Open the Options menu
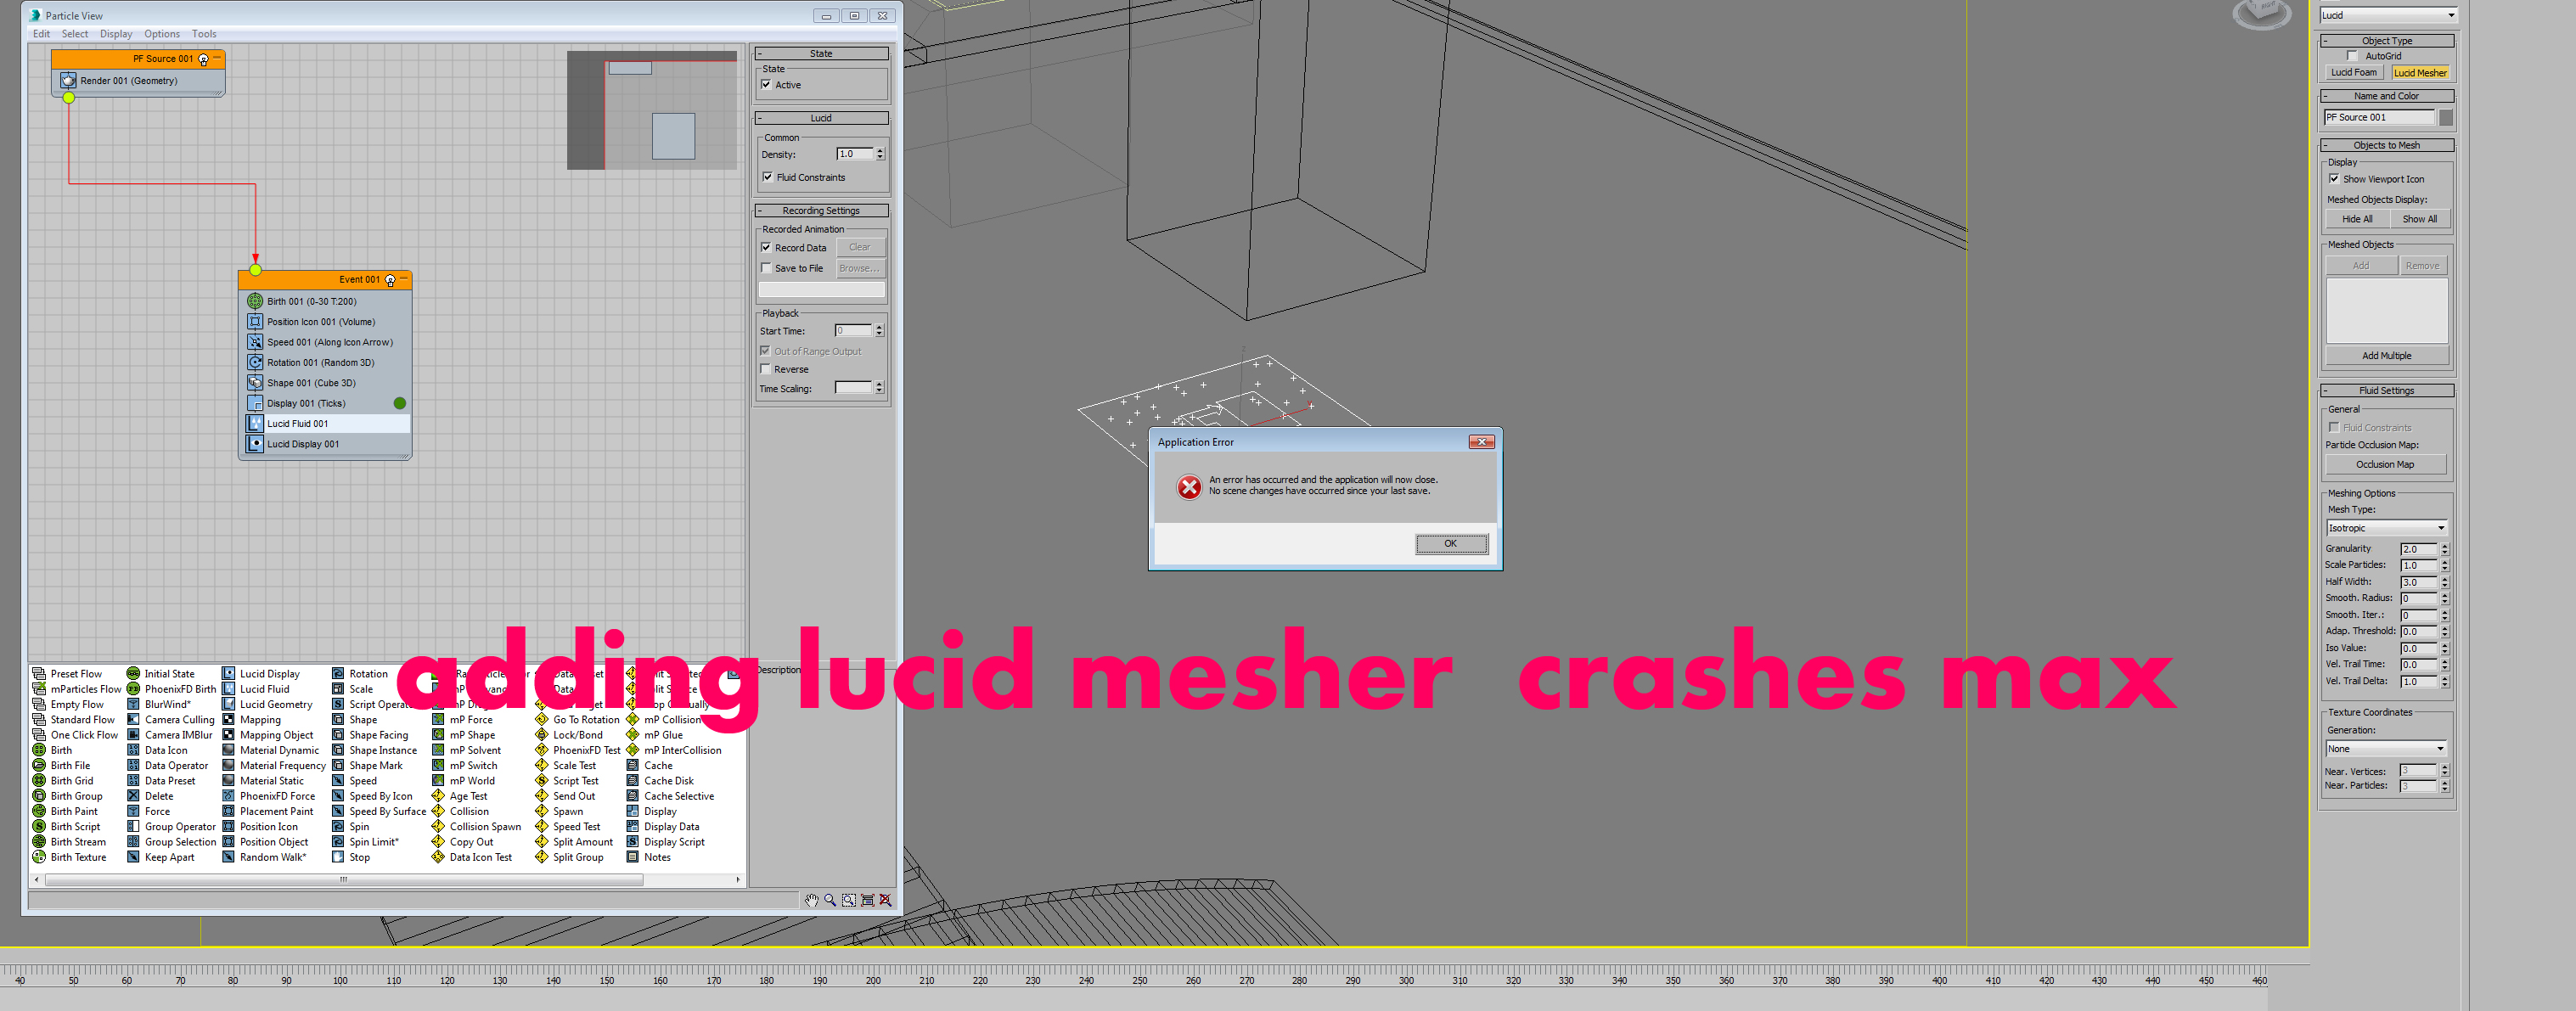 [162, 34]
